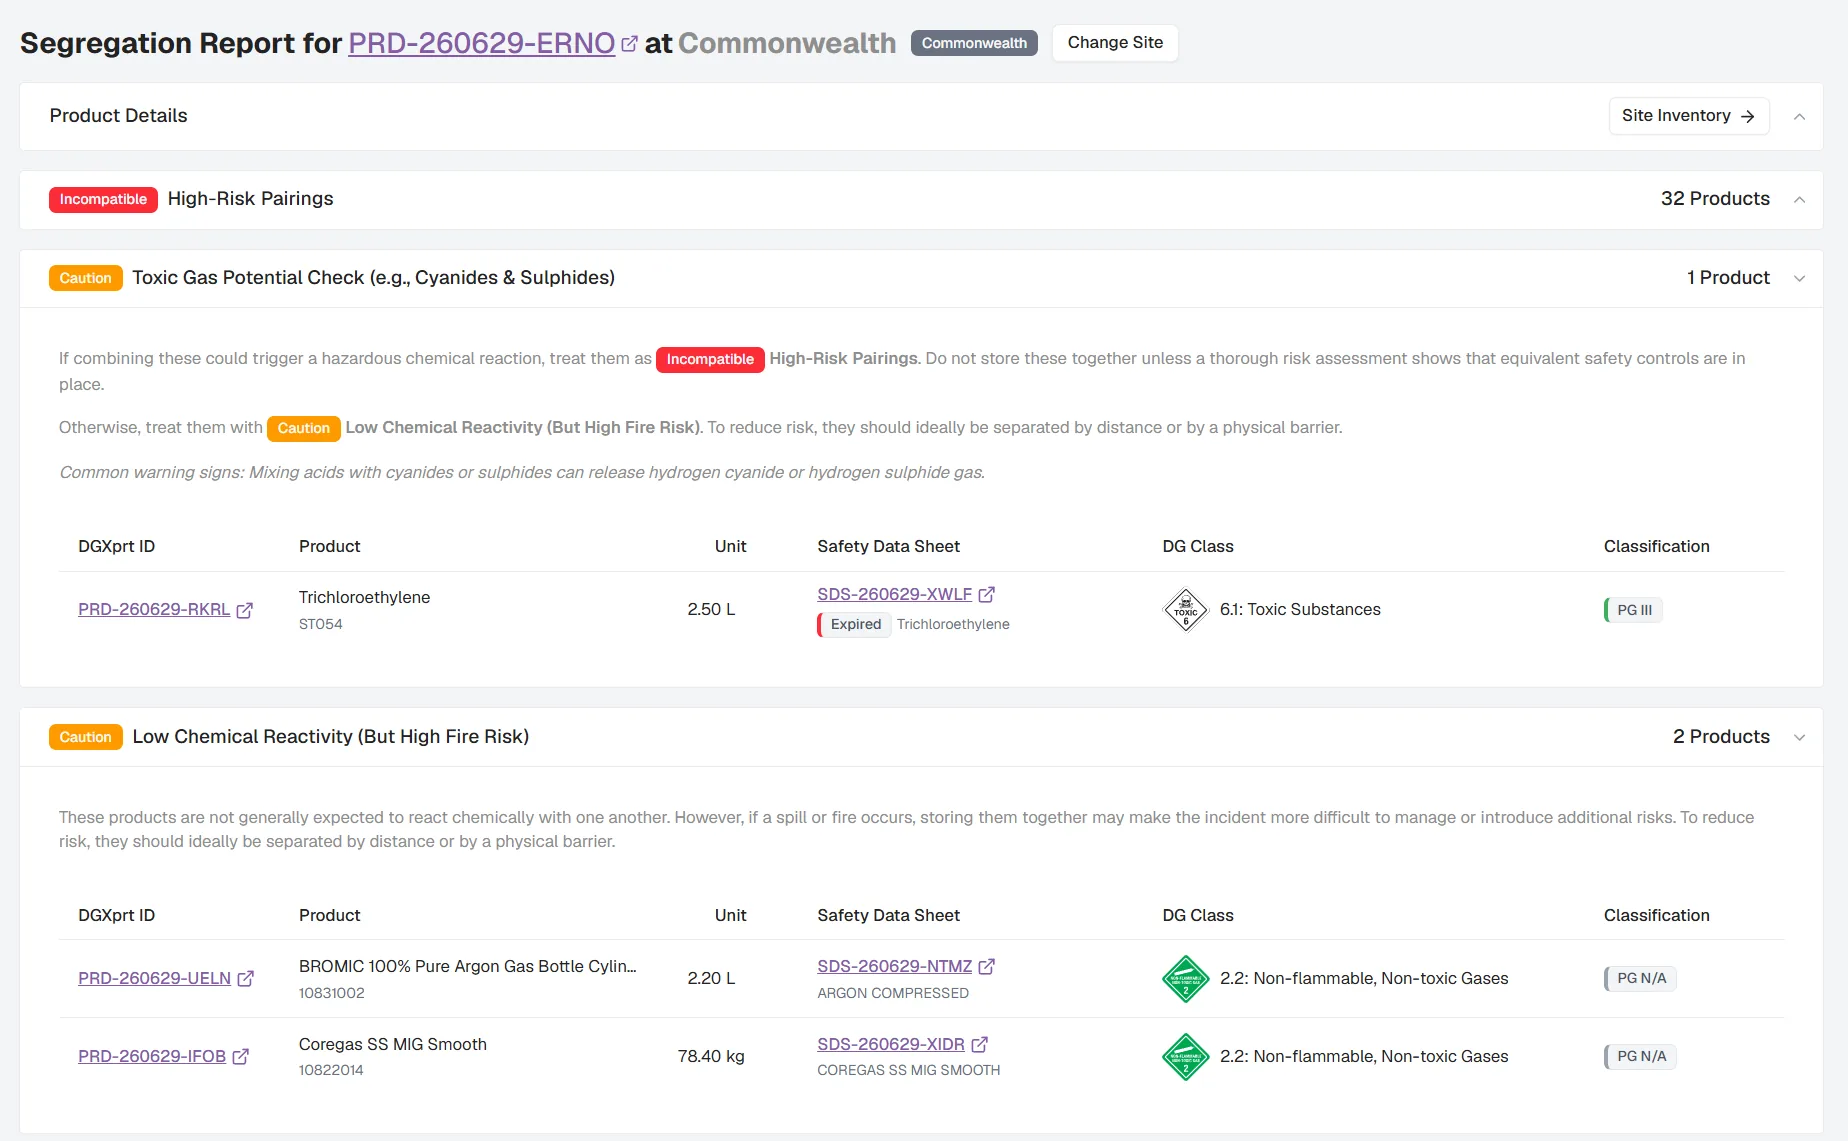Click PG N/A badge in the Argon row
Screen dimensions: 1848x1141
click(x=1641, y=978)
